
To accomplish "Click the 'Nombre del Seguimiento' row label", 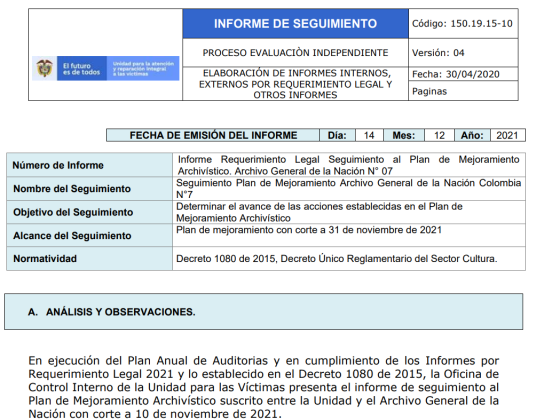I will (72, 189).
